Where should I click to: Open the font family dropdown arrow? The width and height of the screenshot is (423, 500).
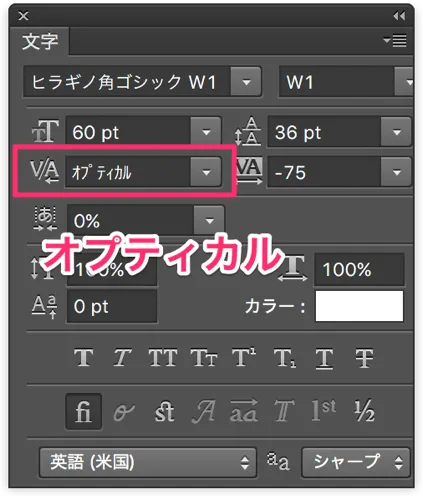pos(246,82)
